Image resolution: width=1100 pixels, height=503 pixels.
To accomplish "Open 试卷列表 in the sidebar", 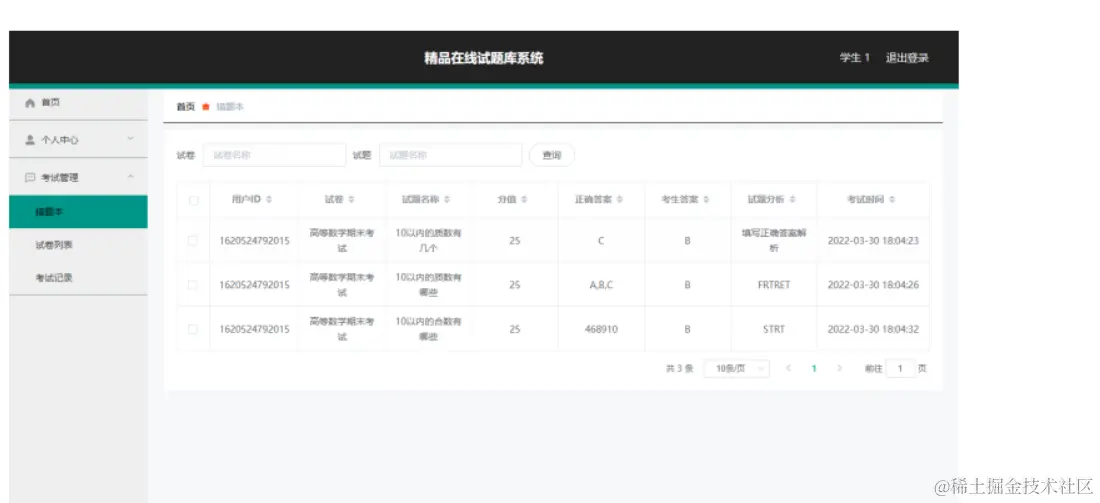I will click(78, 245).
